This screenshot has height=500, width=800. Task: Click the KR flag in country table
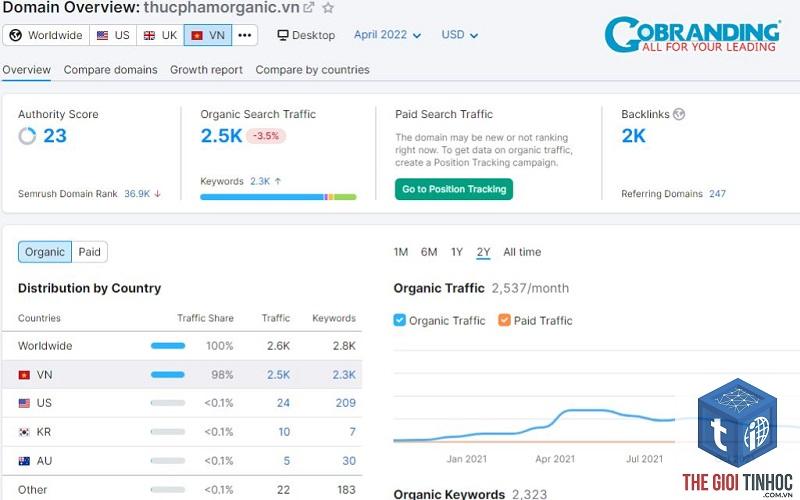[24, 432]
